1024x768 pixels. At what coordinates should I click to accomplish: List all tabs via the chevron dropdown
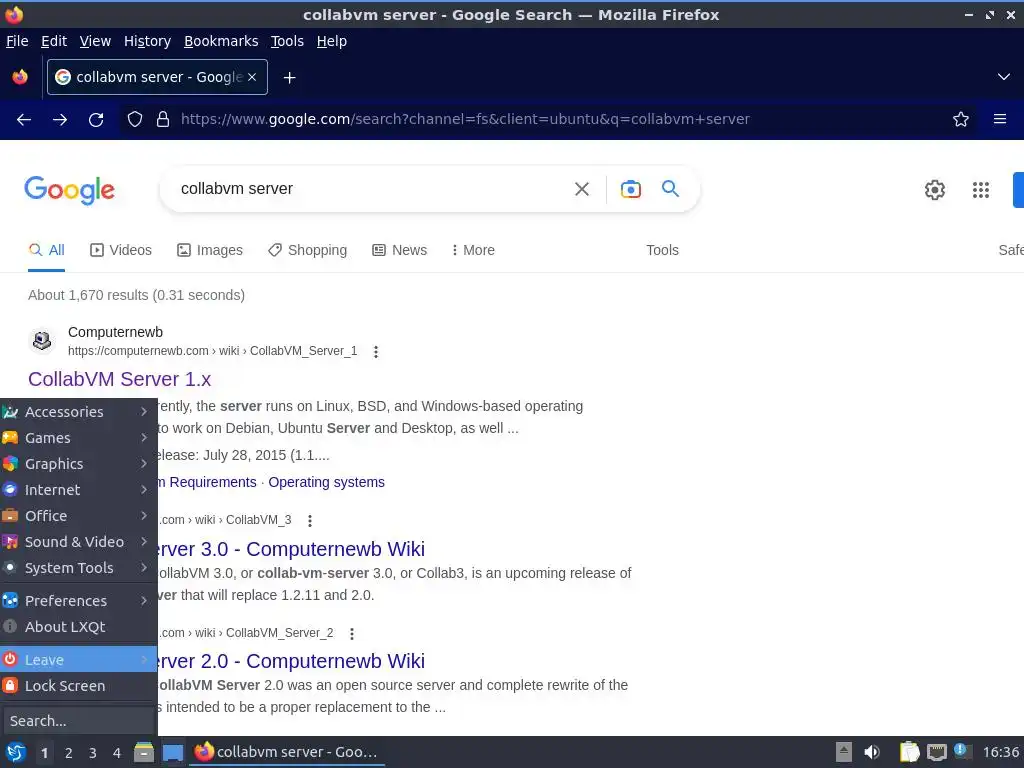[1004, 77]
